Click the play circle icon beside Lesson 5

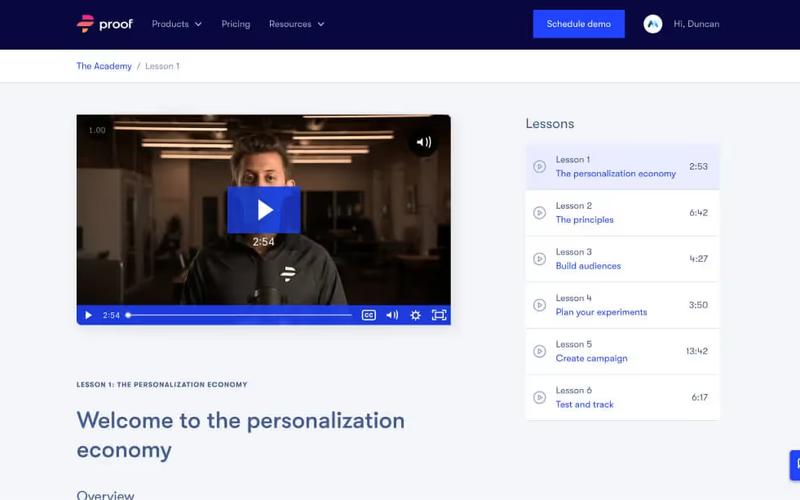539,351
